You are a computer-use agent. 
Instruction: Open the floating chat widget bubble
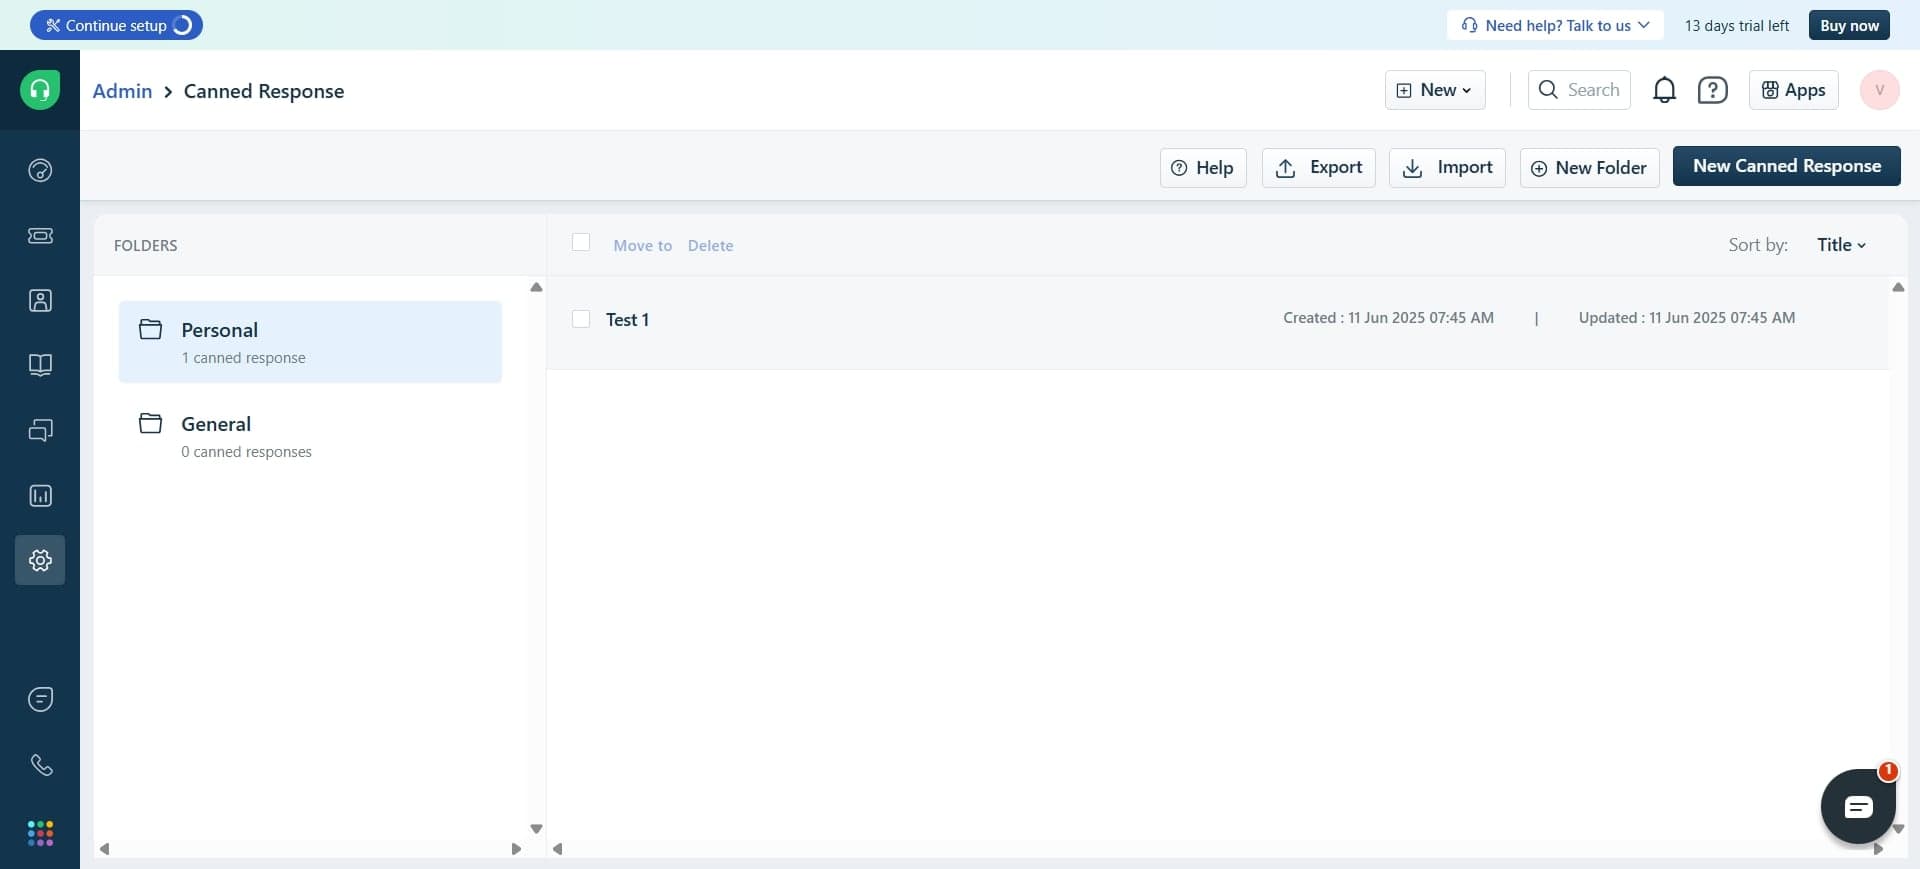click(1858, 806)
